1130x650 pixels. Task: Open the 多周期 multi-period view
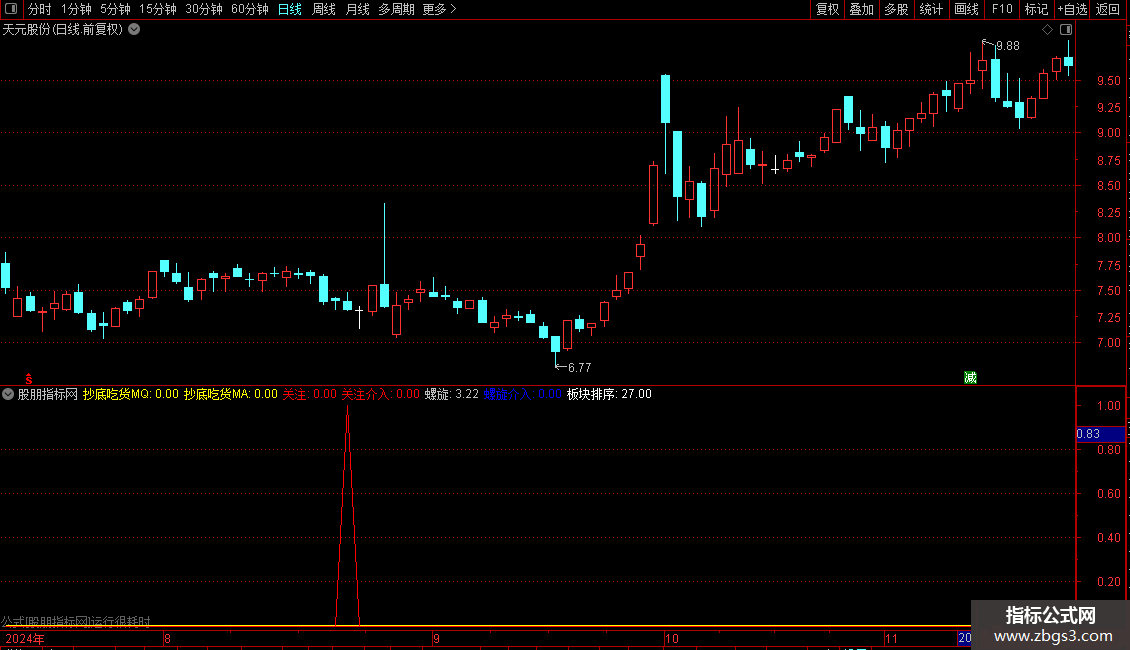click(x=396, y=9)
